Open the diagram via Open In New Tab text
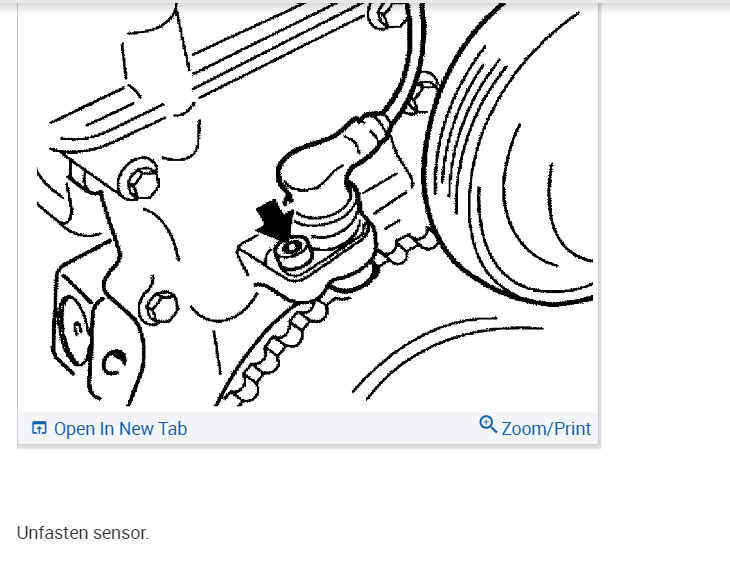 click(x=120, y=429)
